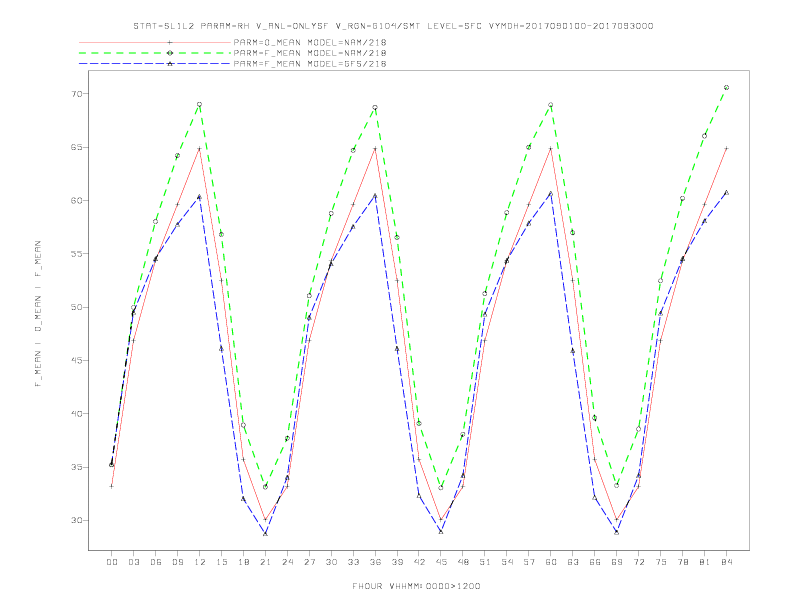Click blue GFS triangle marker at hour 60
The width and height of the screenshot is (792, 612).
(x=551, y=193)
